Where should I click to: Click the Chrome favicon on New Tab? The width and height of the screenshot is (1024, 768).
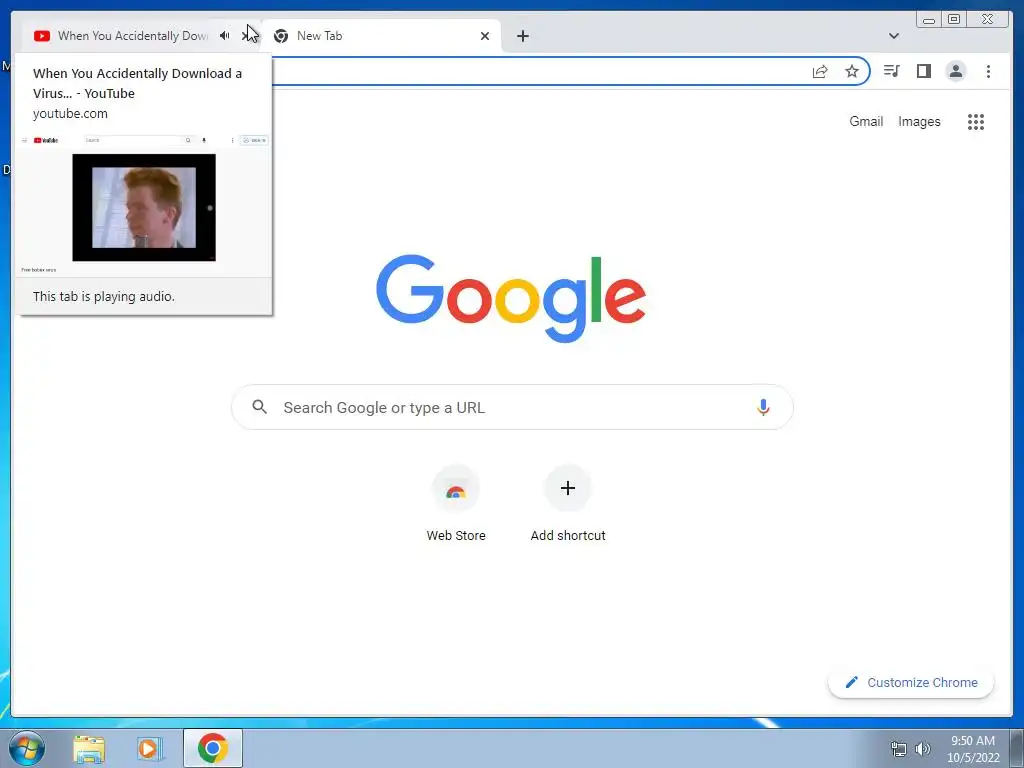[281, 36]
